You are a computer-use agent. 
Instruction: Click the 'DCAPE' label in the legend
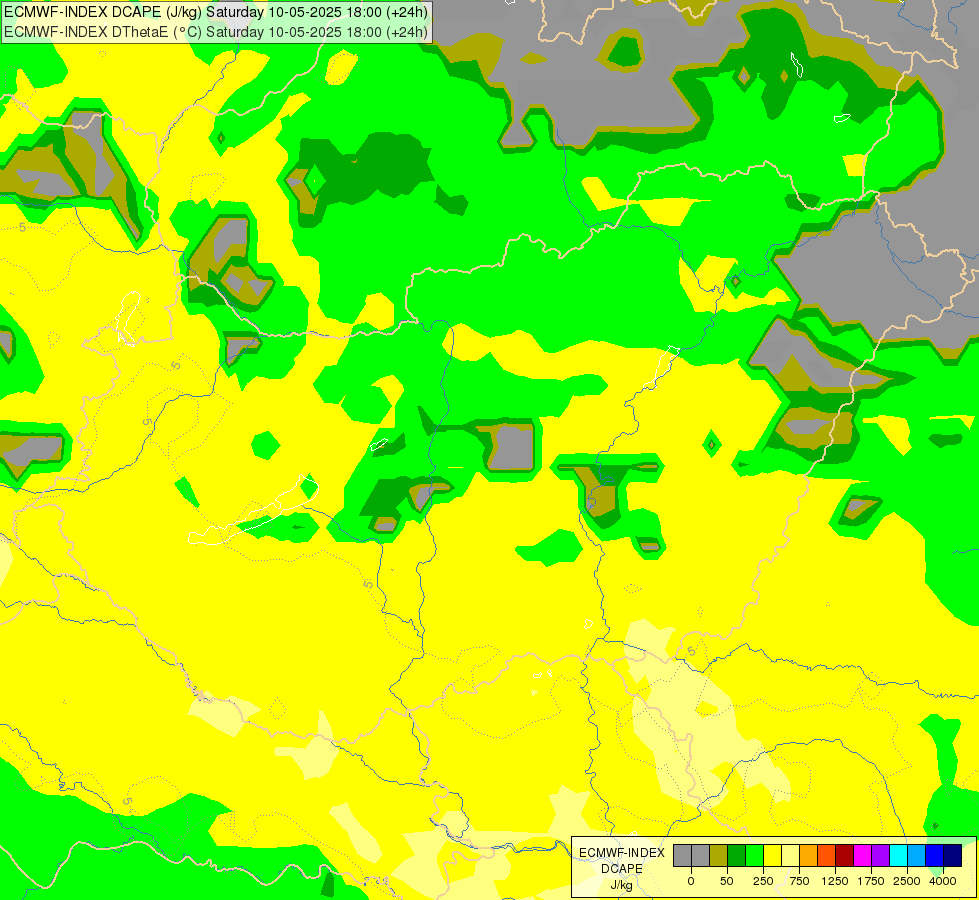622,869
